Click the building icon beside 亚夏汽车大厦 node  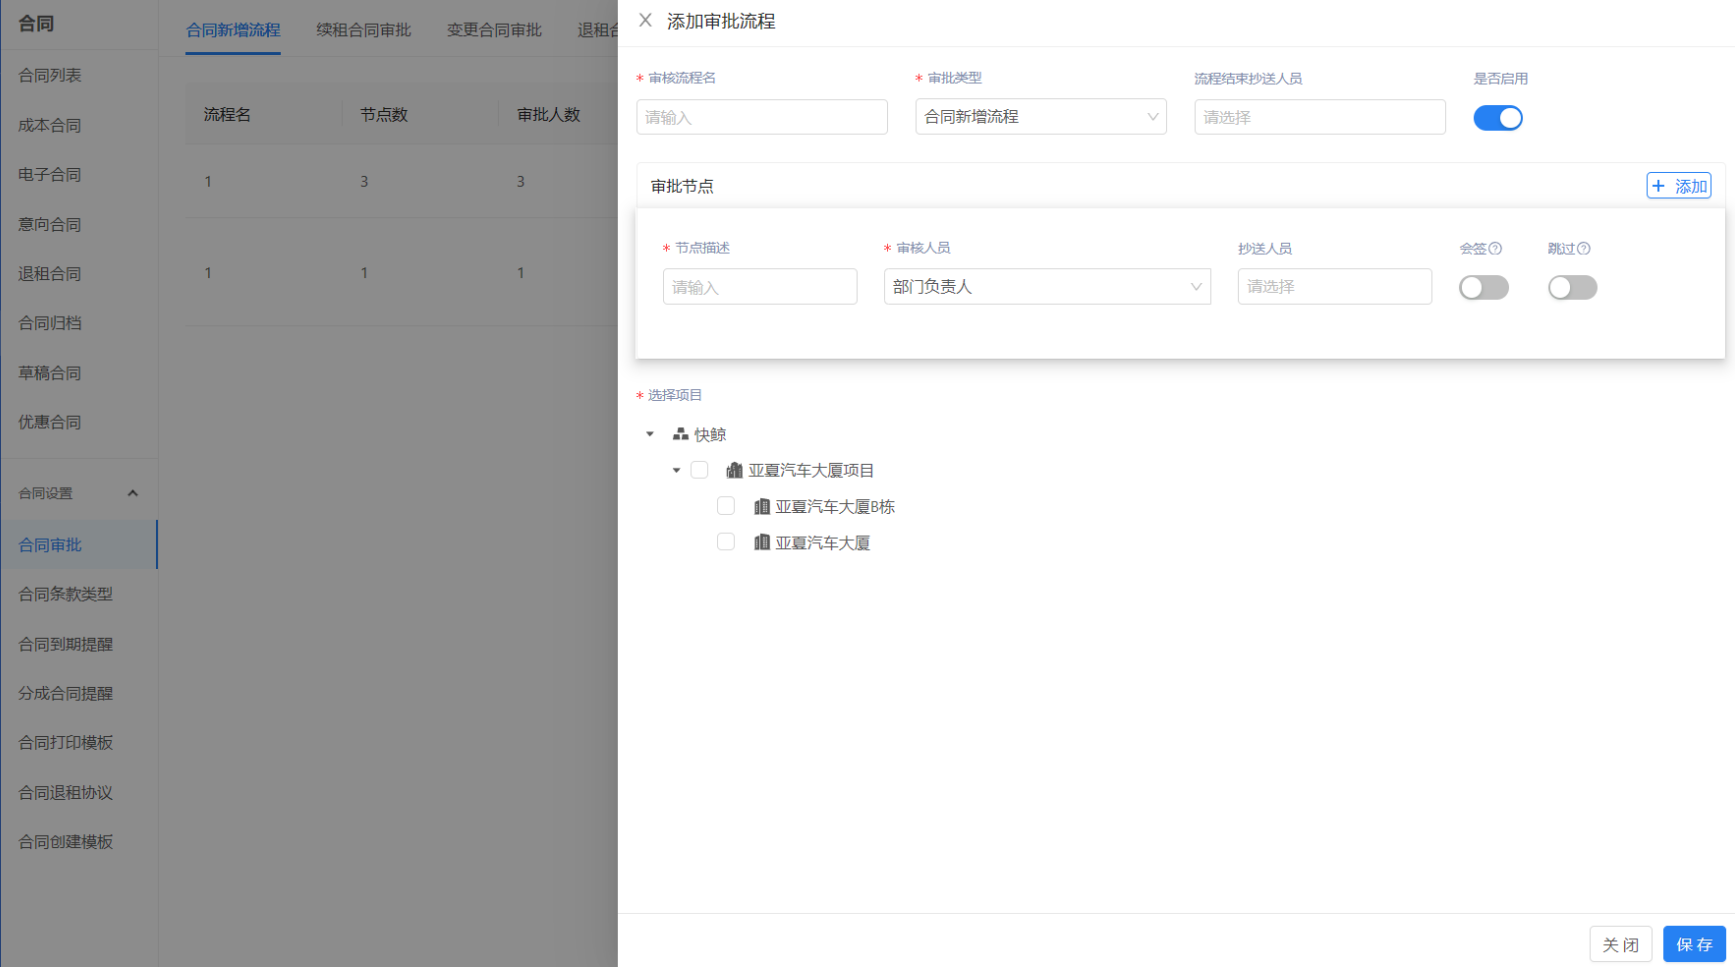coord(761,542)
